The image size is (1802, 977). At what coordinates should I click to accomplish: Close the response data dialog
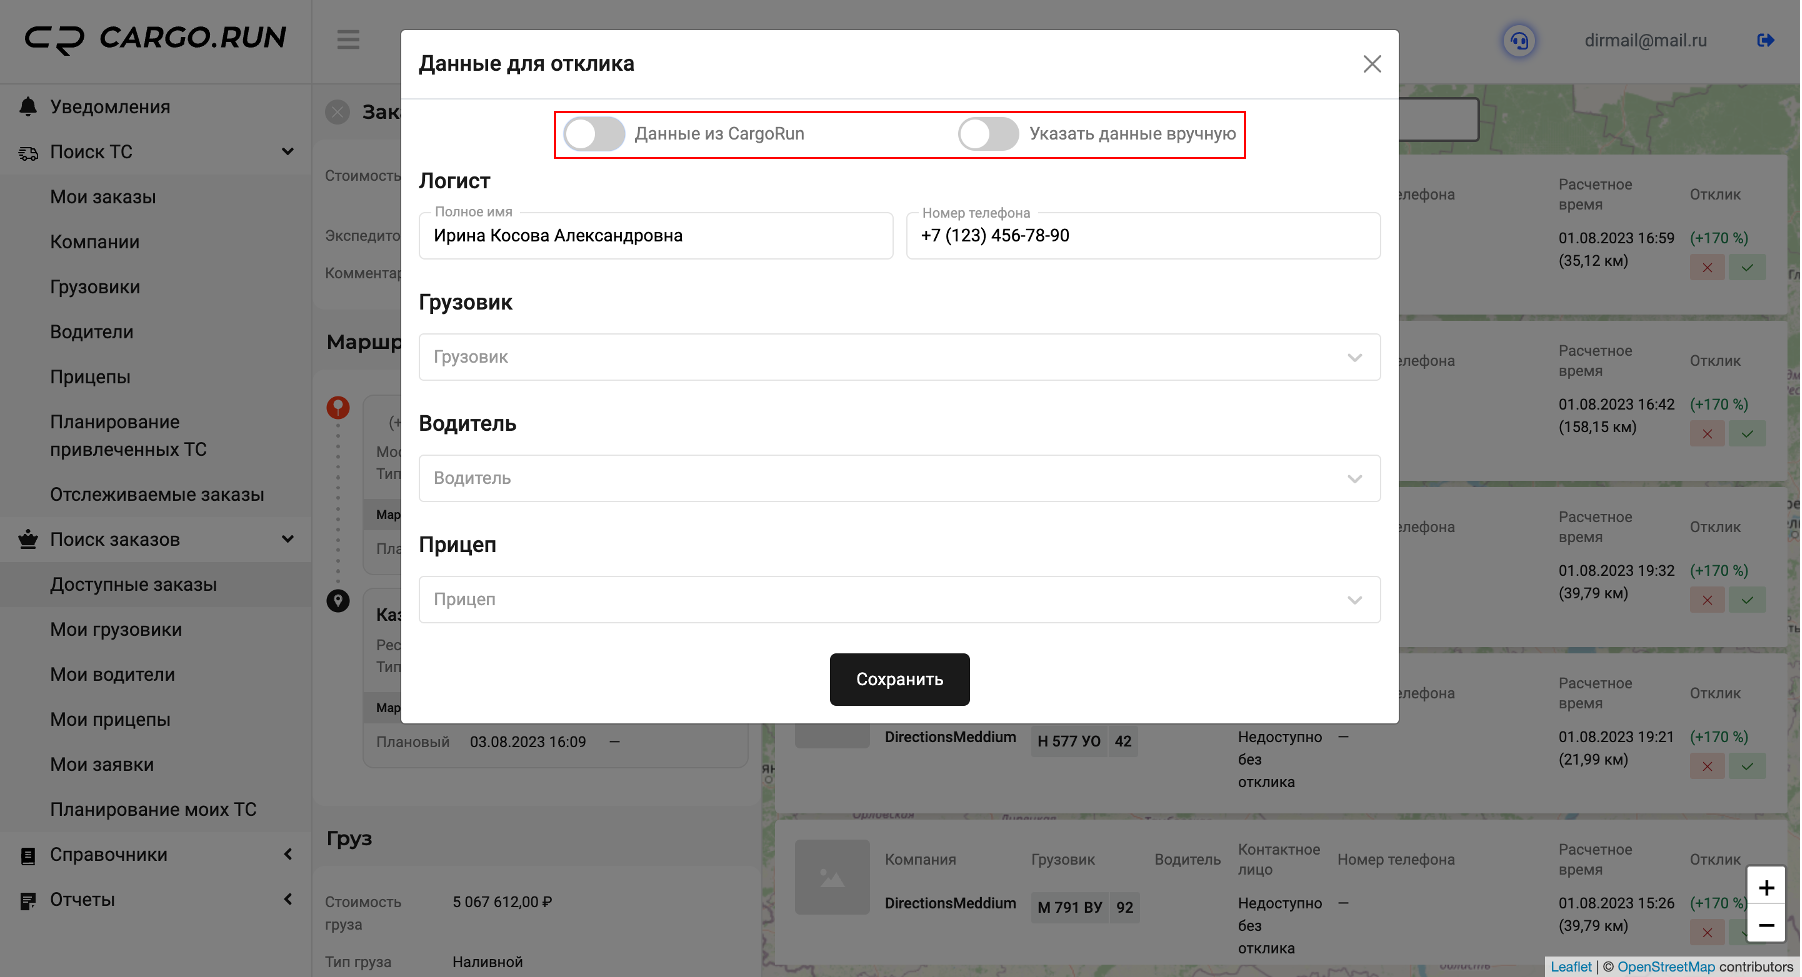[x=1372, y=64]
